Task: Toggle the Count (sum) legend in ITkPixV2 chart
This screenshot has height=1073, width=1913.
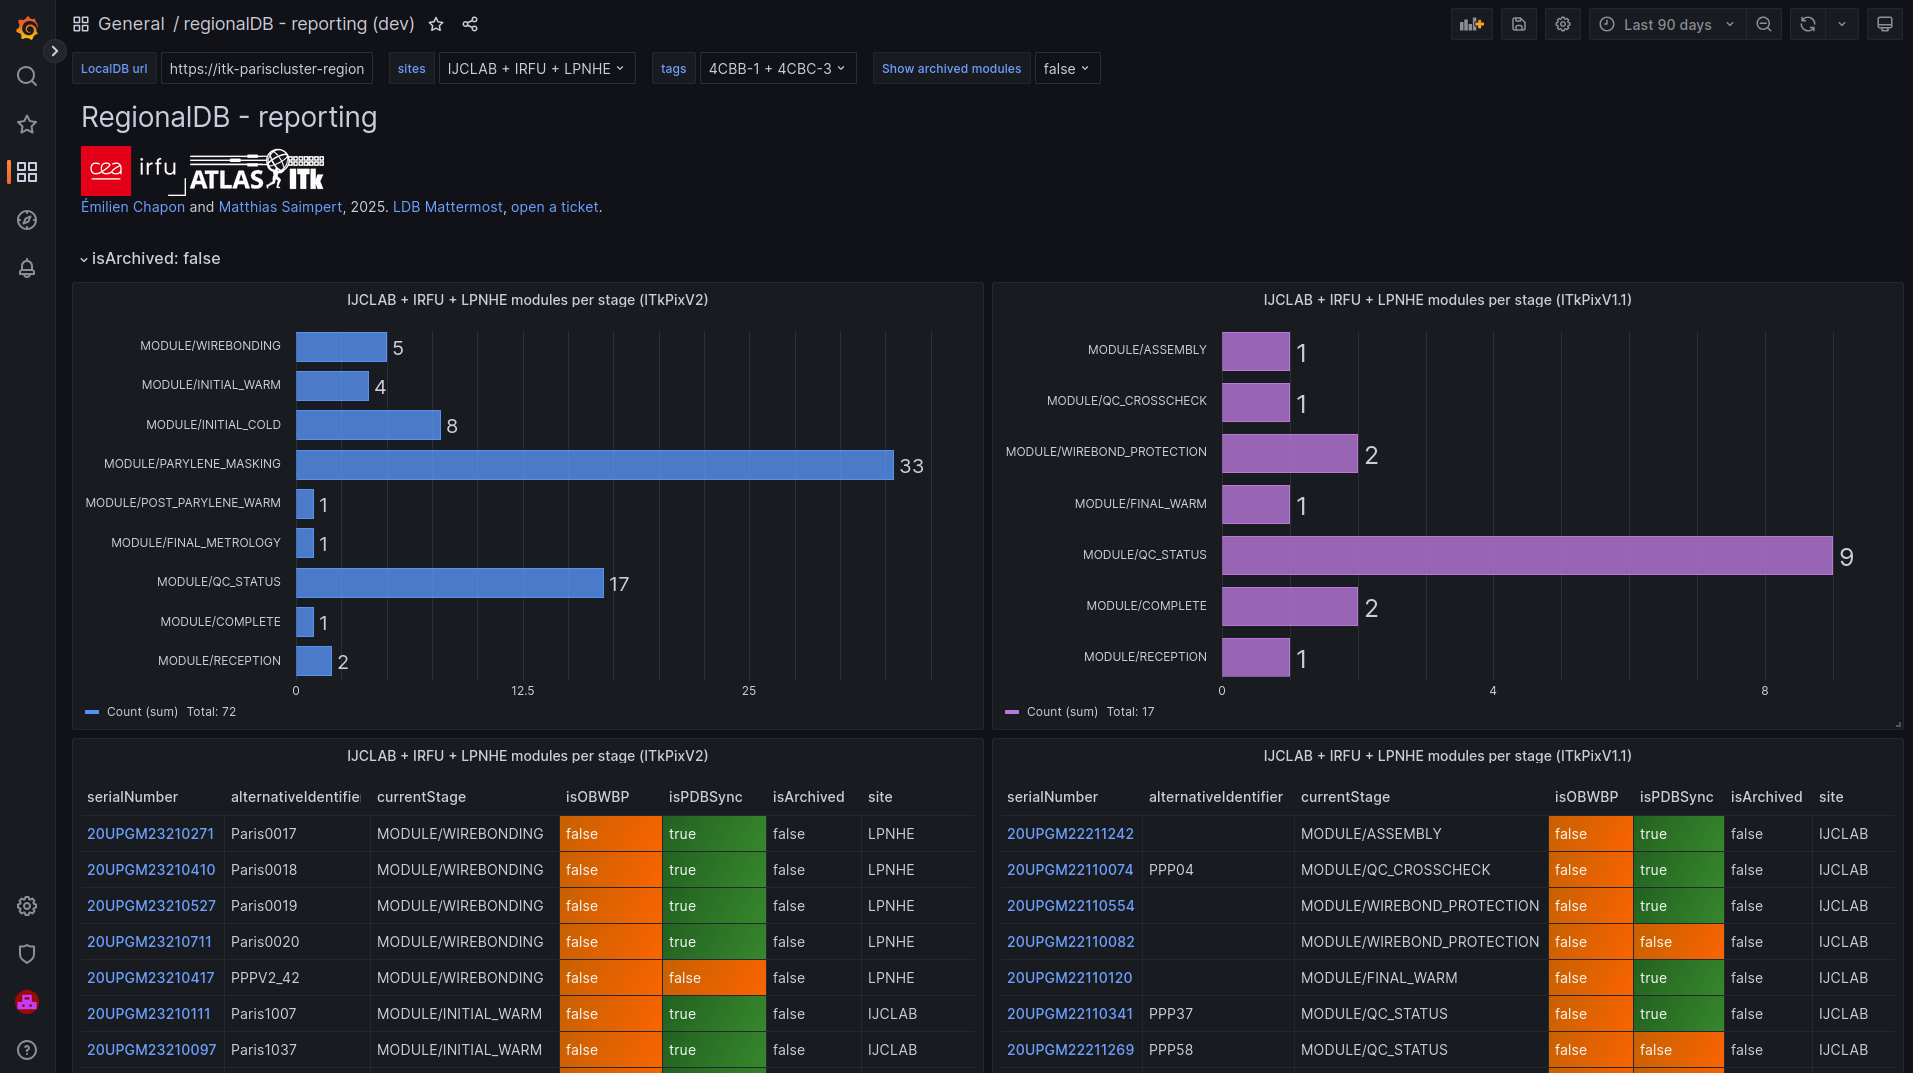Action: [141, 712]
